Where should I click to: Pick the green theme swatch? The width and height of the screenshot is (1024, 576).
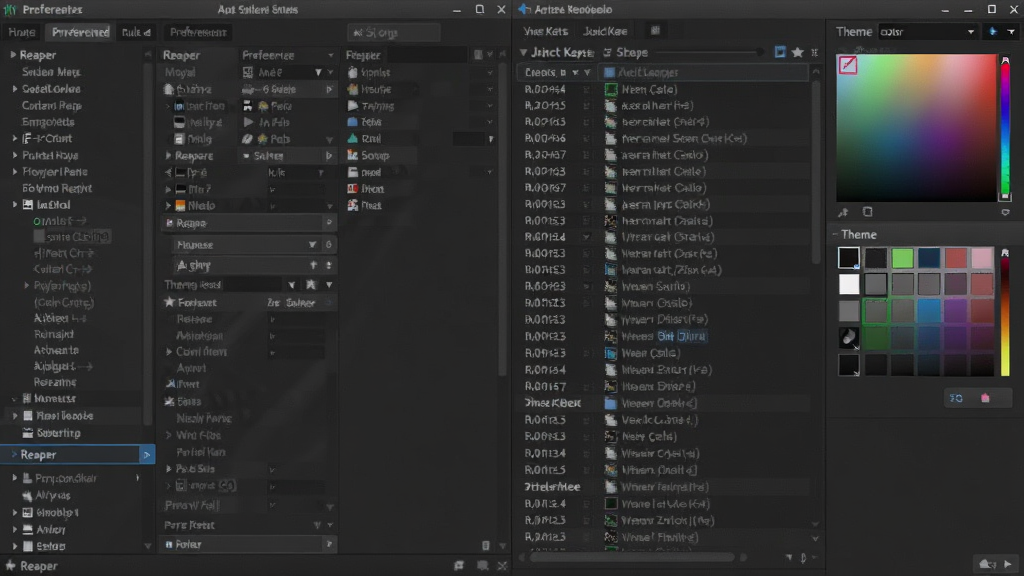[902, 258]
